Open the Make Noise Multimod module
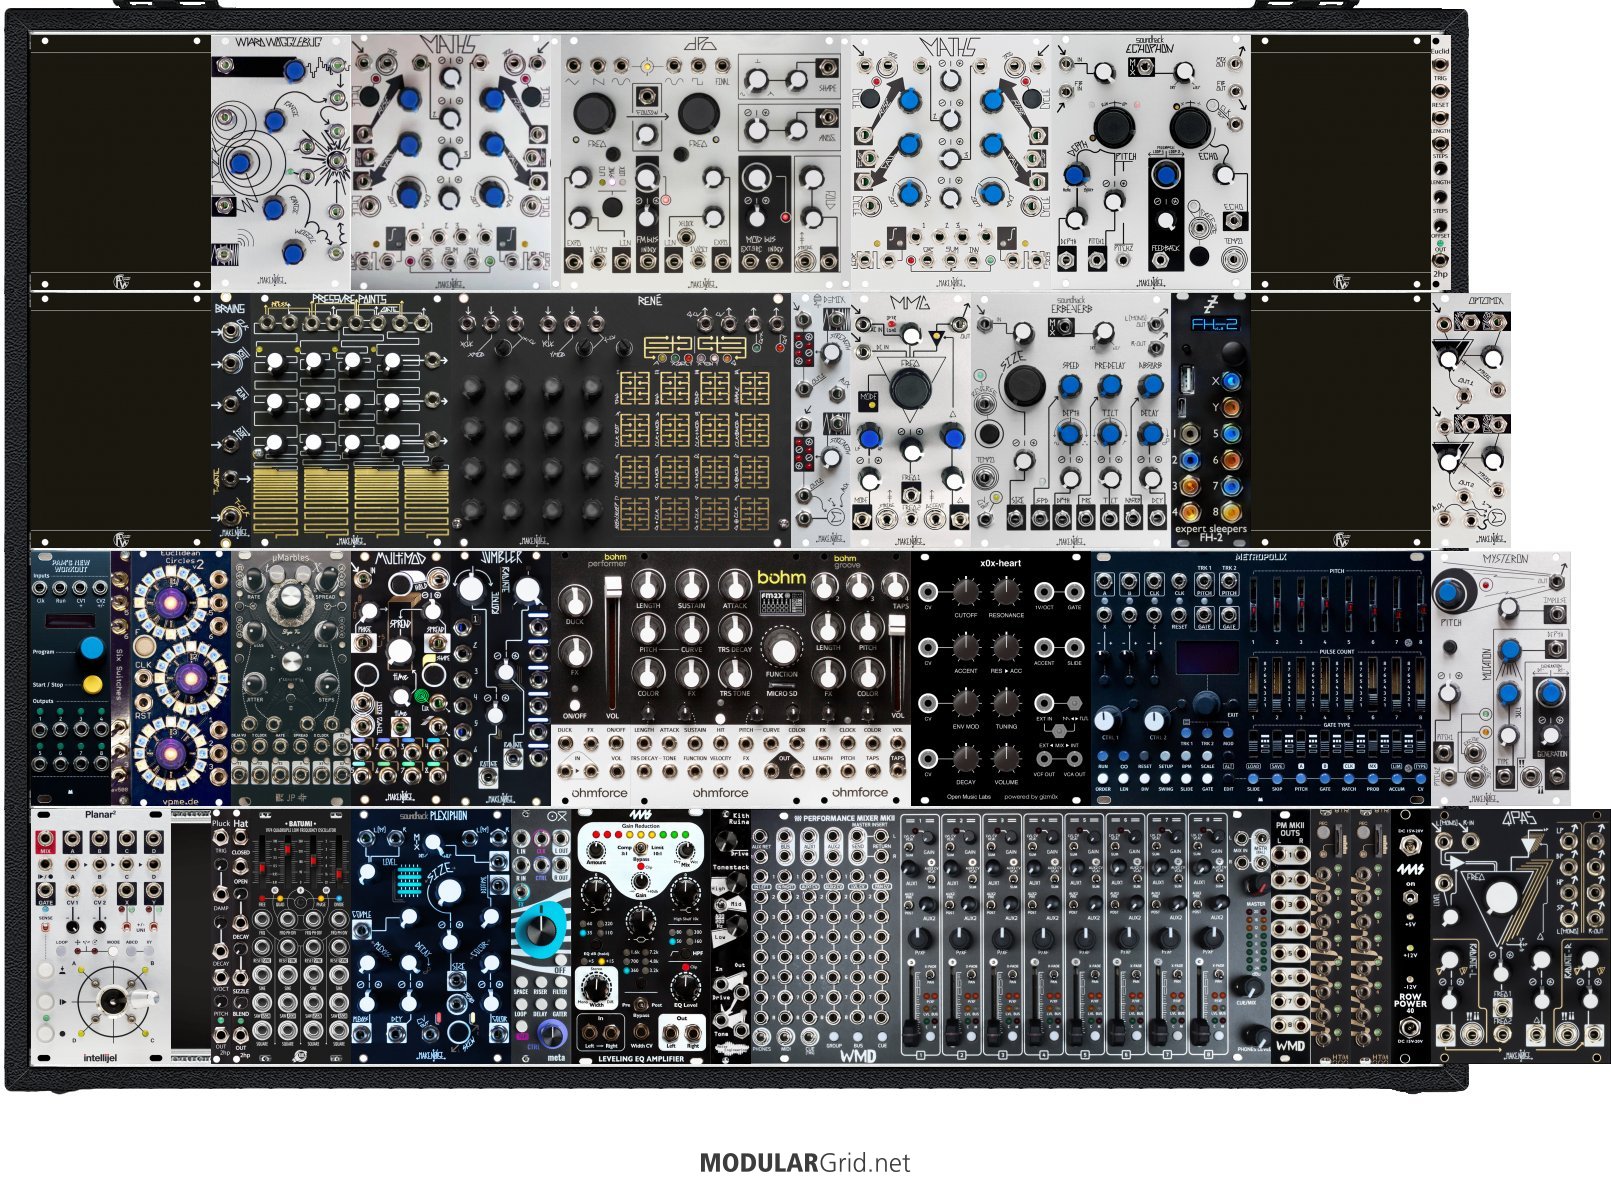Viewport: 1611px width, 1184px height. 401,678
